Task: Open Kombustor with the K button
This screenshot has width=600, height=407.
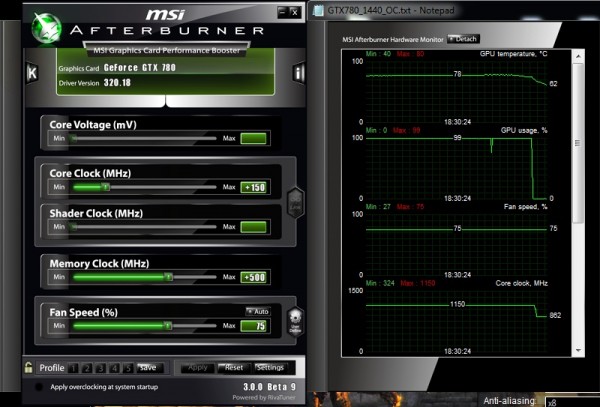Action: pyautogui.click(x=32, y=72)
